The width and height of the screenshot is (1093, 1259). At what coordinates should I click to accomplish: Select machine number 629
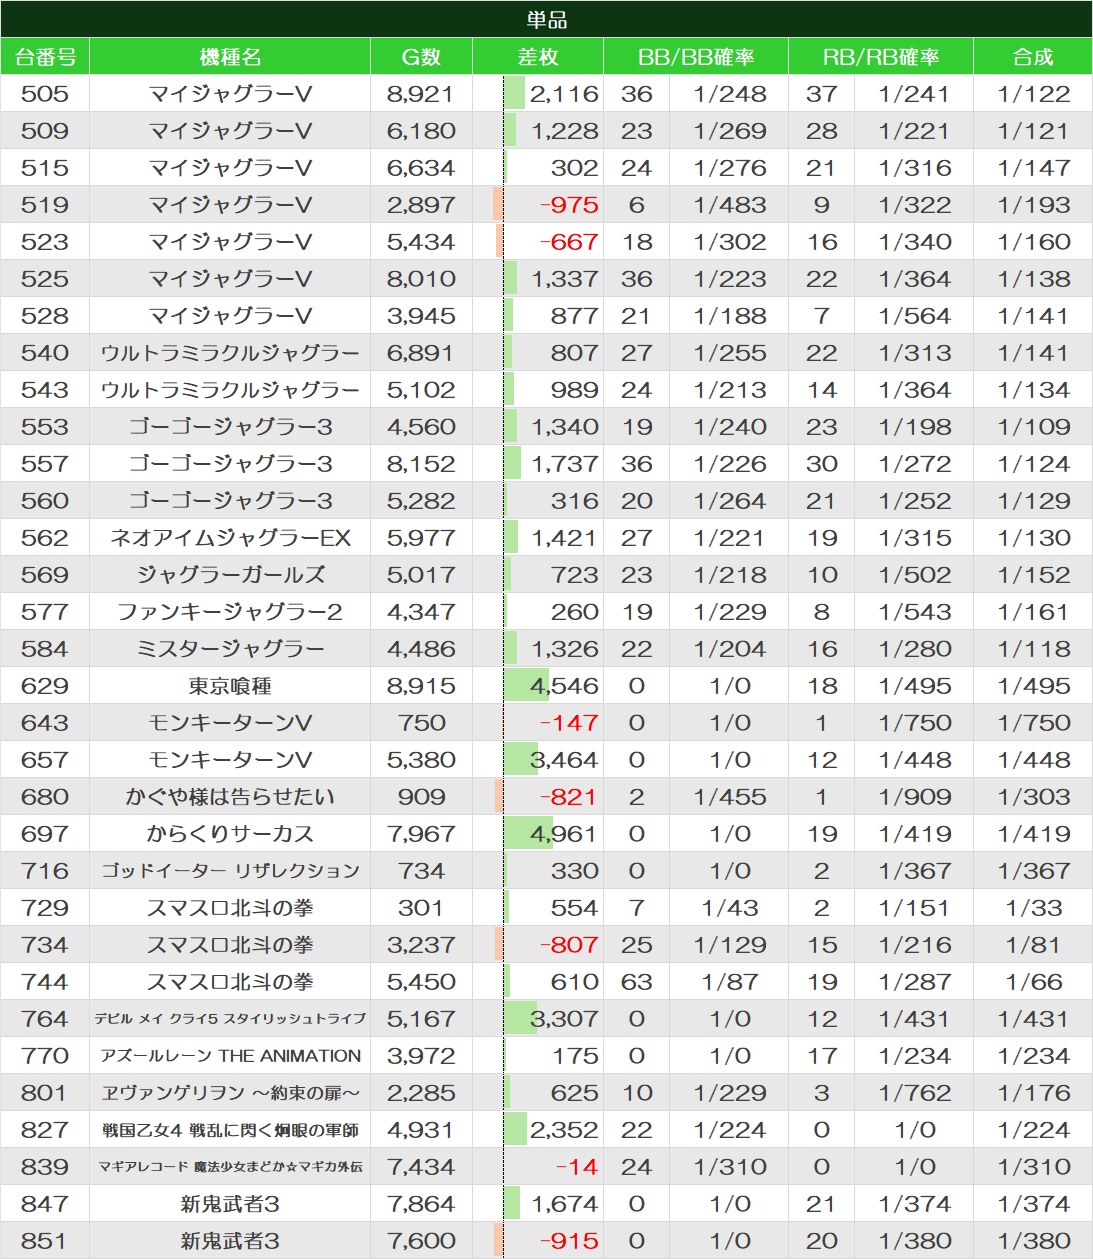point(45,686)
